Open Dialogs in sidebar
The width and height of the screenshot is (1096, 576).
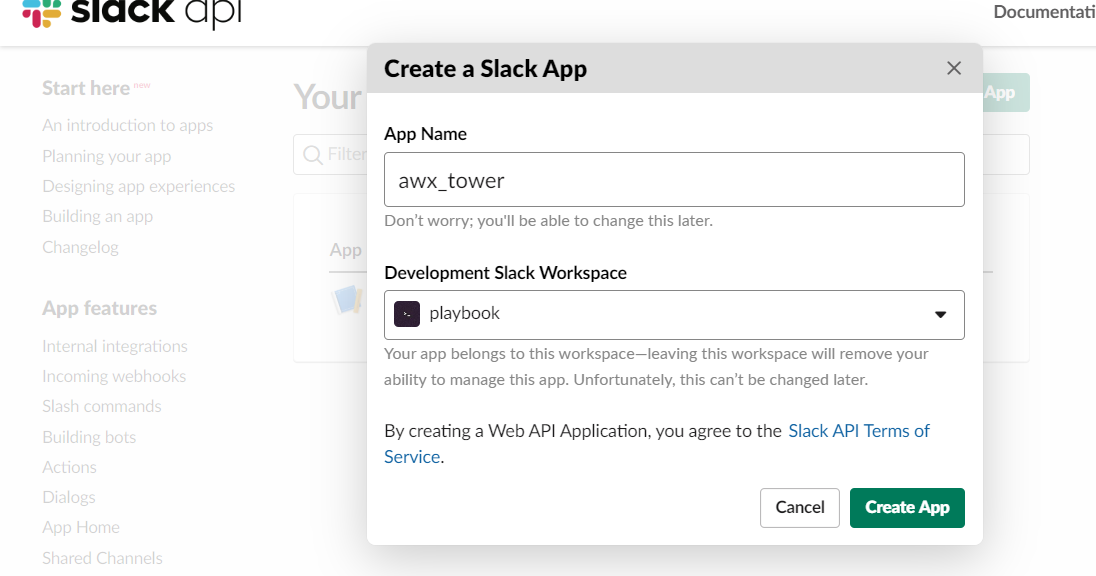[68, 497]
